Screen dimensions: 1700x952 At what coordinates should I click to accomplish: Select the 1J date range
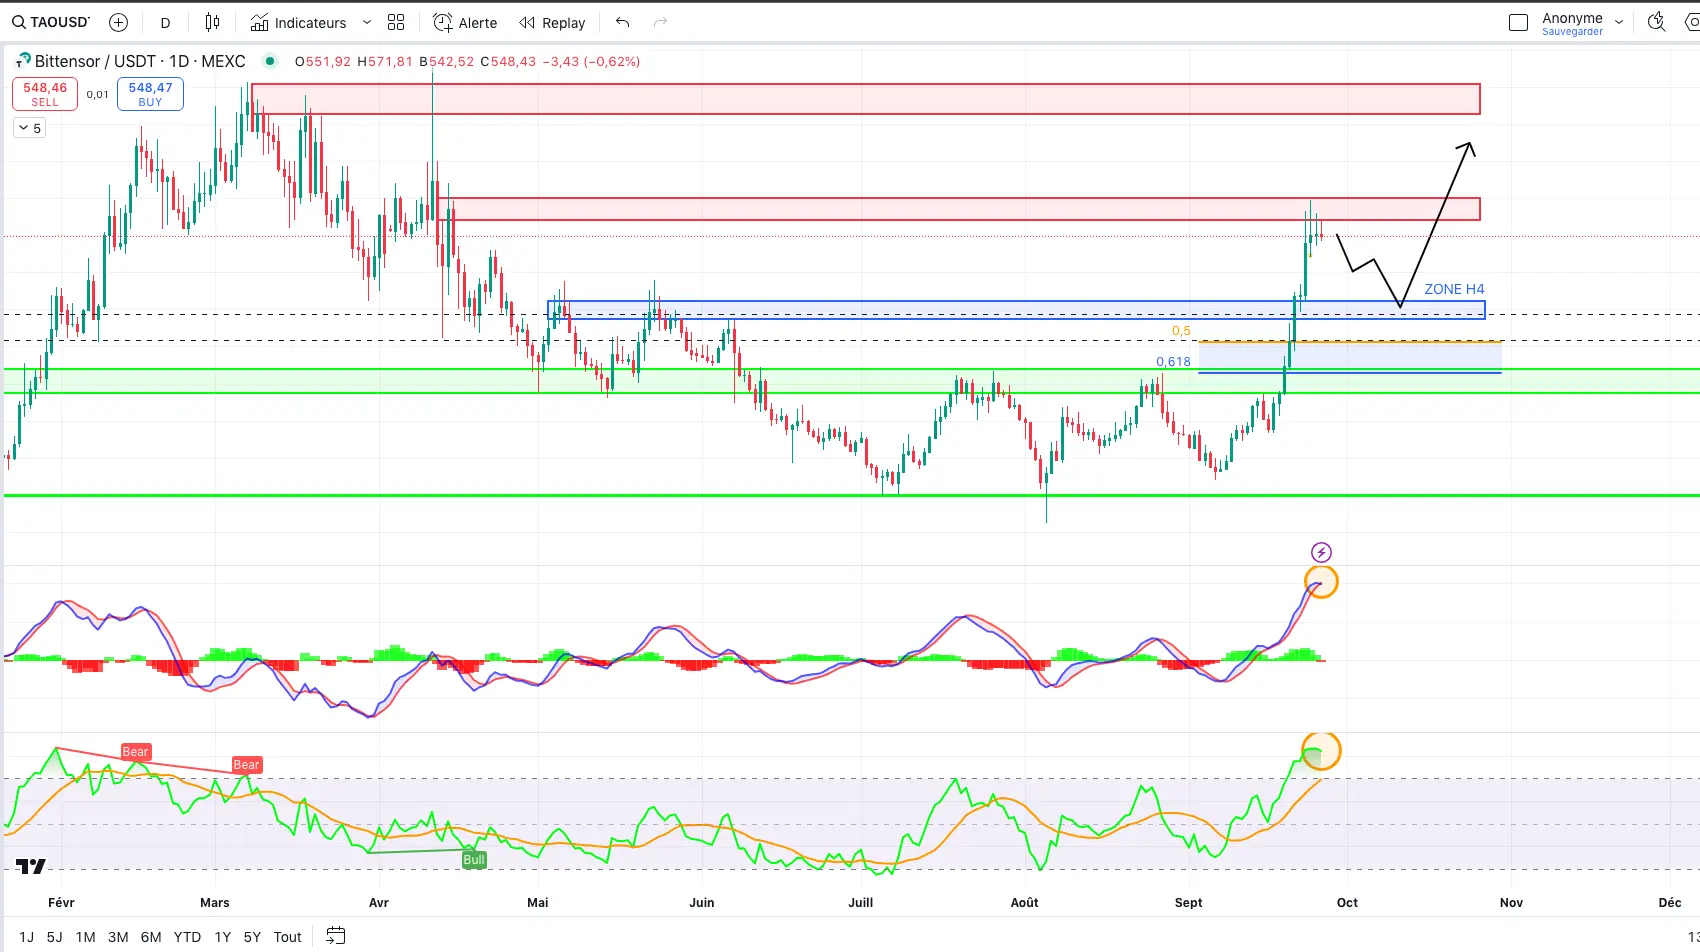pyautogui.click(x=27, y=937)
